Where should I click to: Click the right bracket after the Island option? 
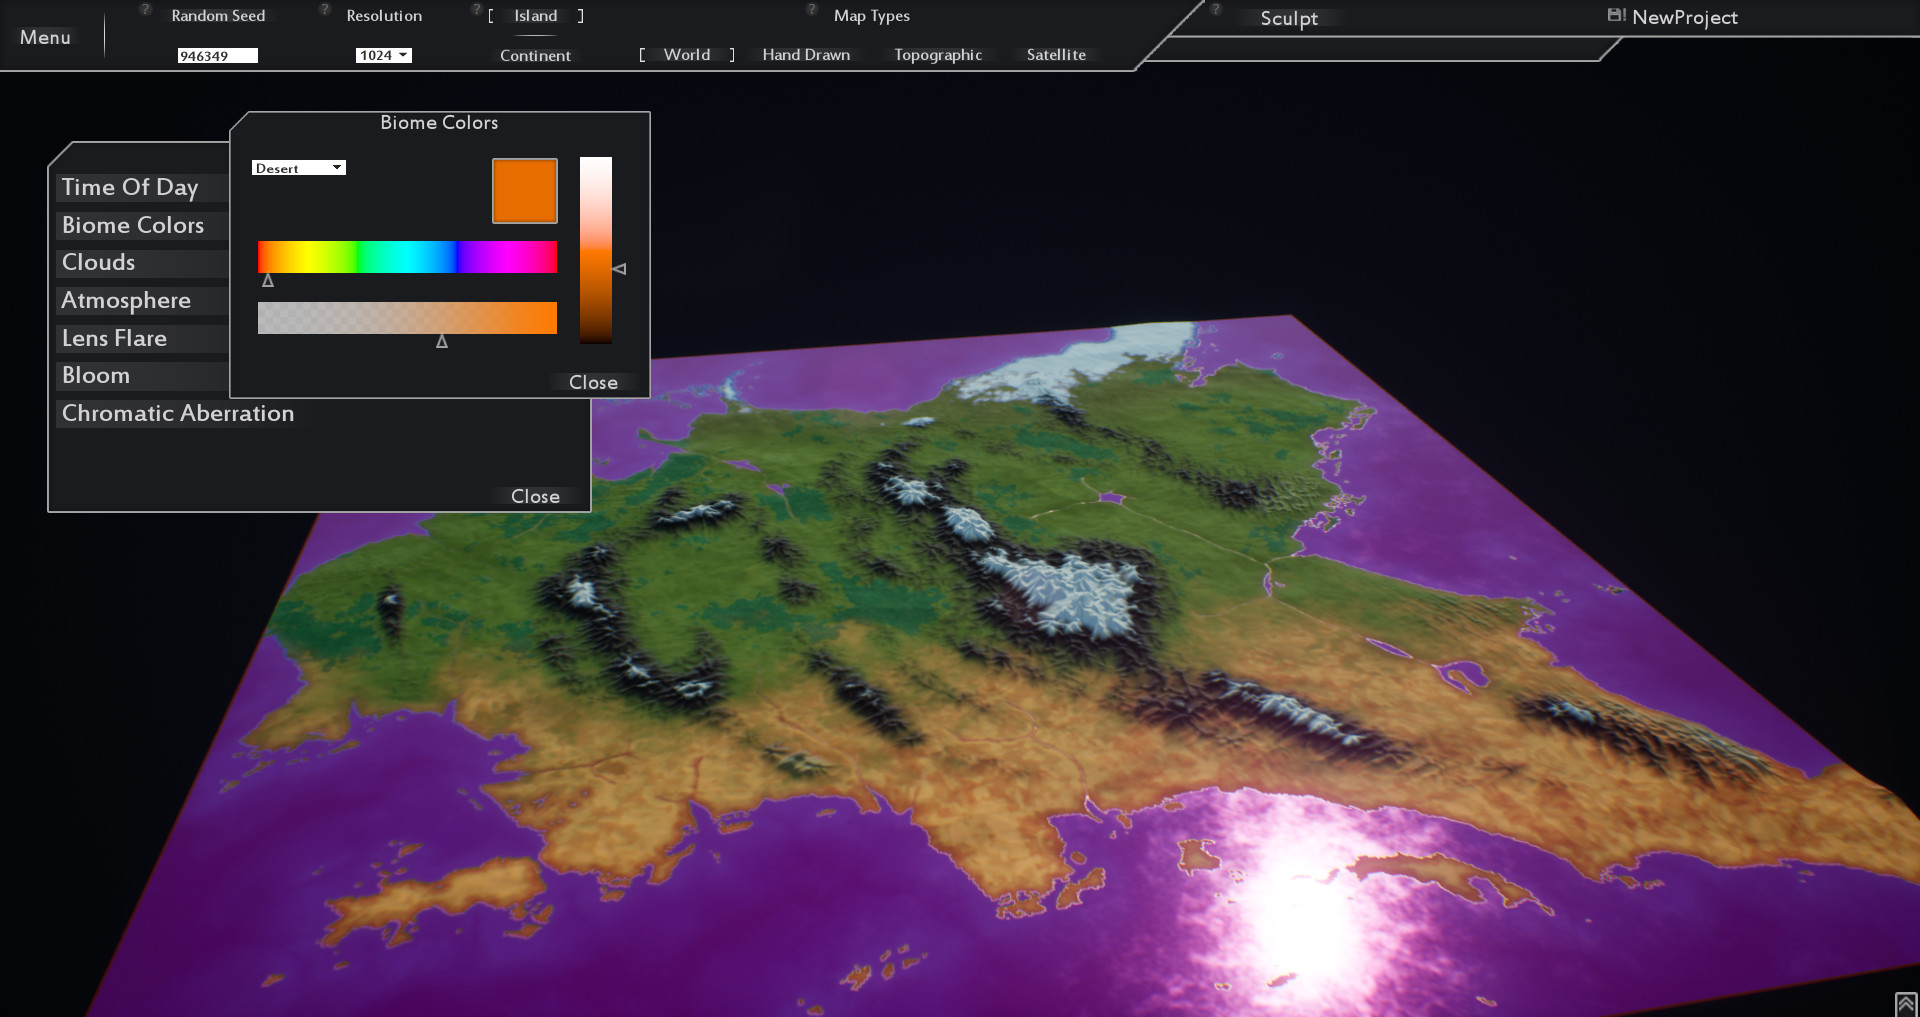580,15
